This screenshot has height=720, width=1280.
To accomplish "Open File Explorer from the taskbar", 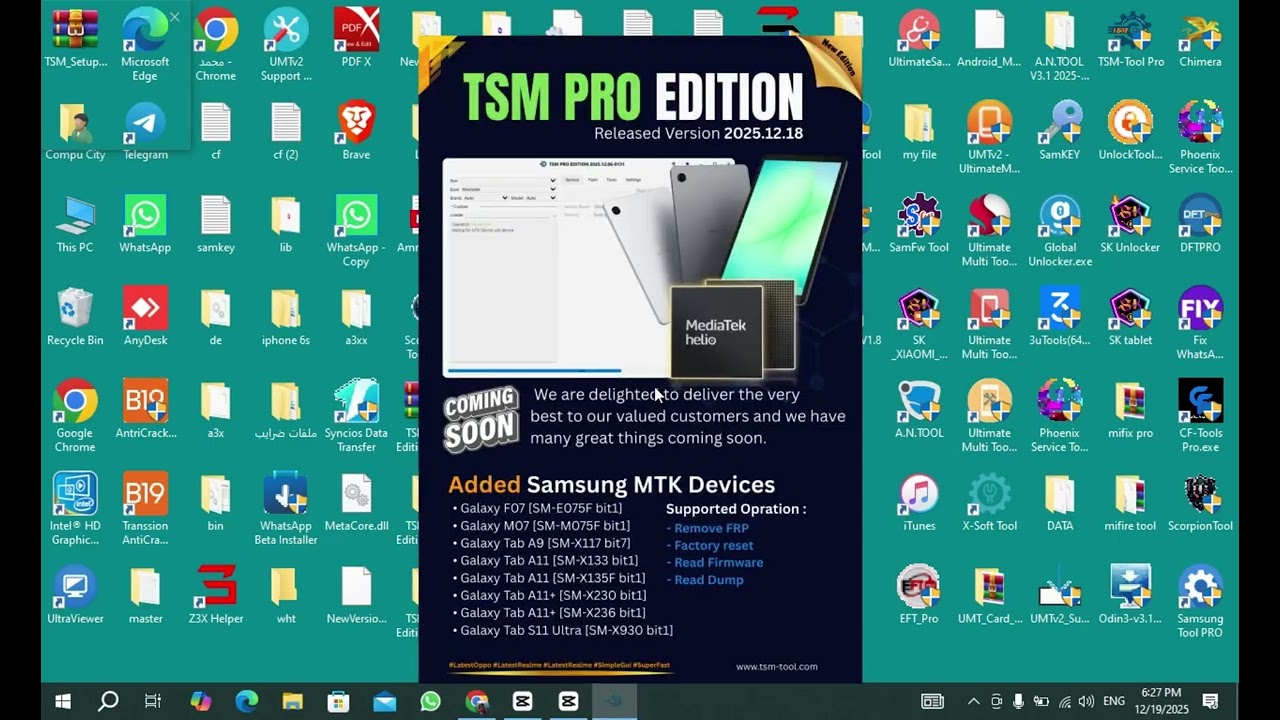I will point(292,702).
